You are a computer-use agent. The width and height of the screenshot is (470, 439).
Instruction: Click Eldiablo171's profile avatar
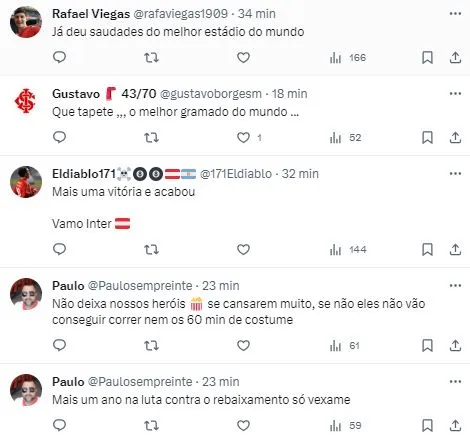point(26,182)
